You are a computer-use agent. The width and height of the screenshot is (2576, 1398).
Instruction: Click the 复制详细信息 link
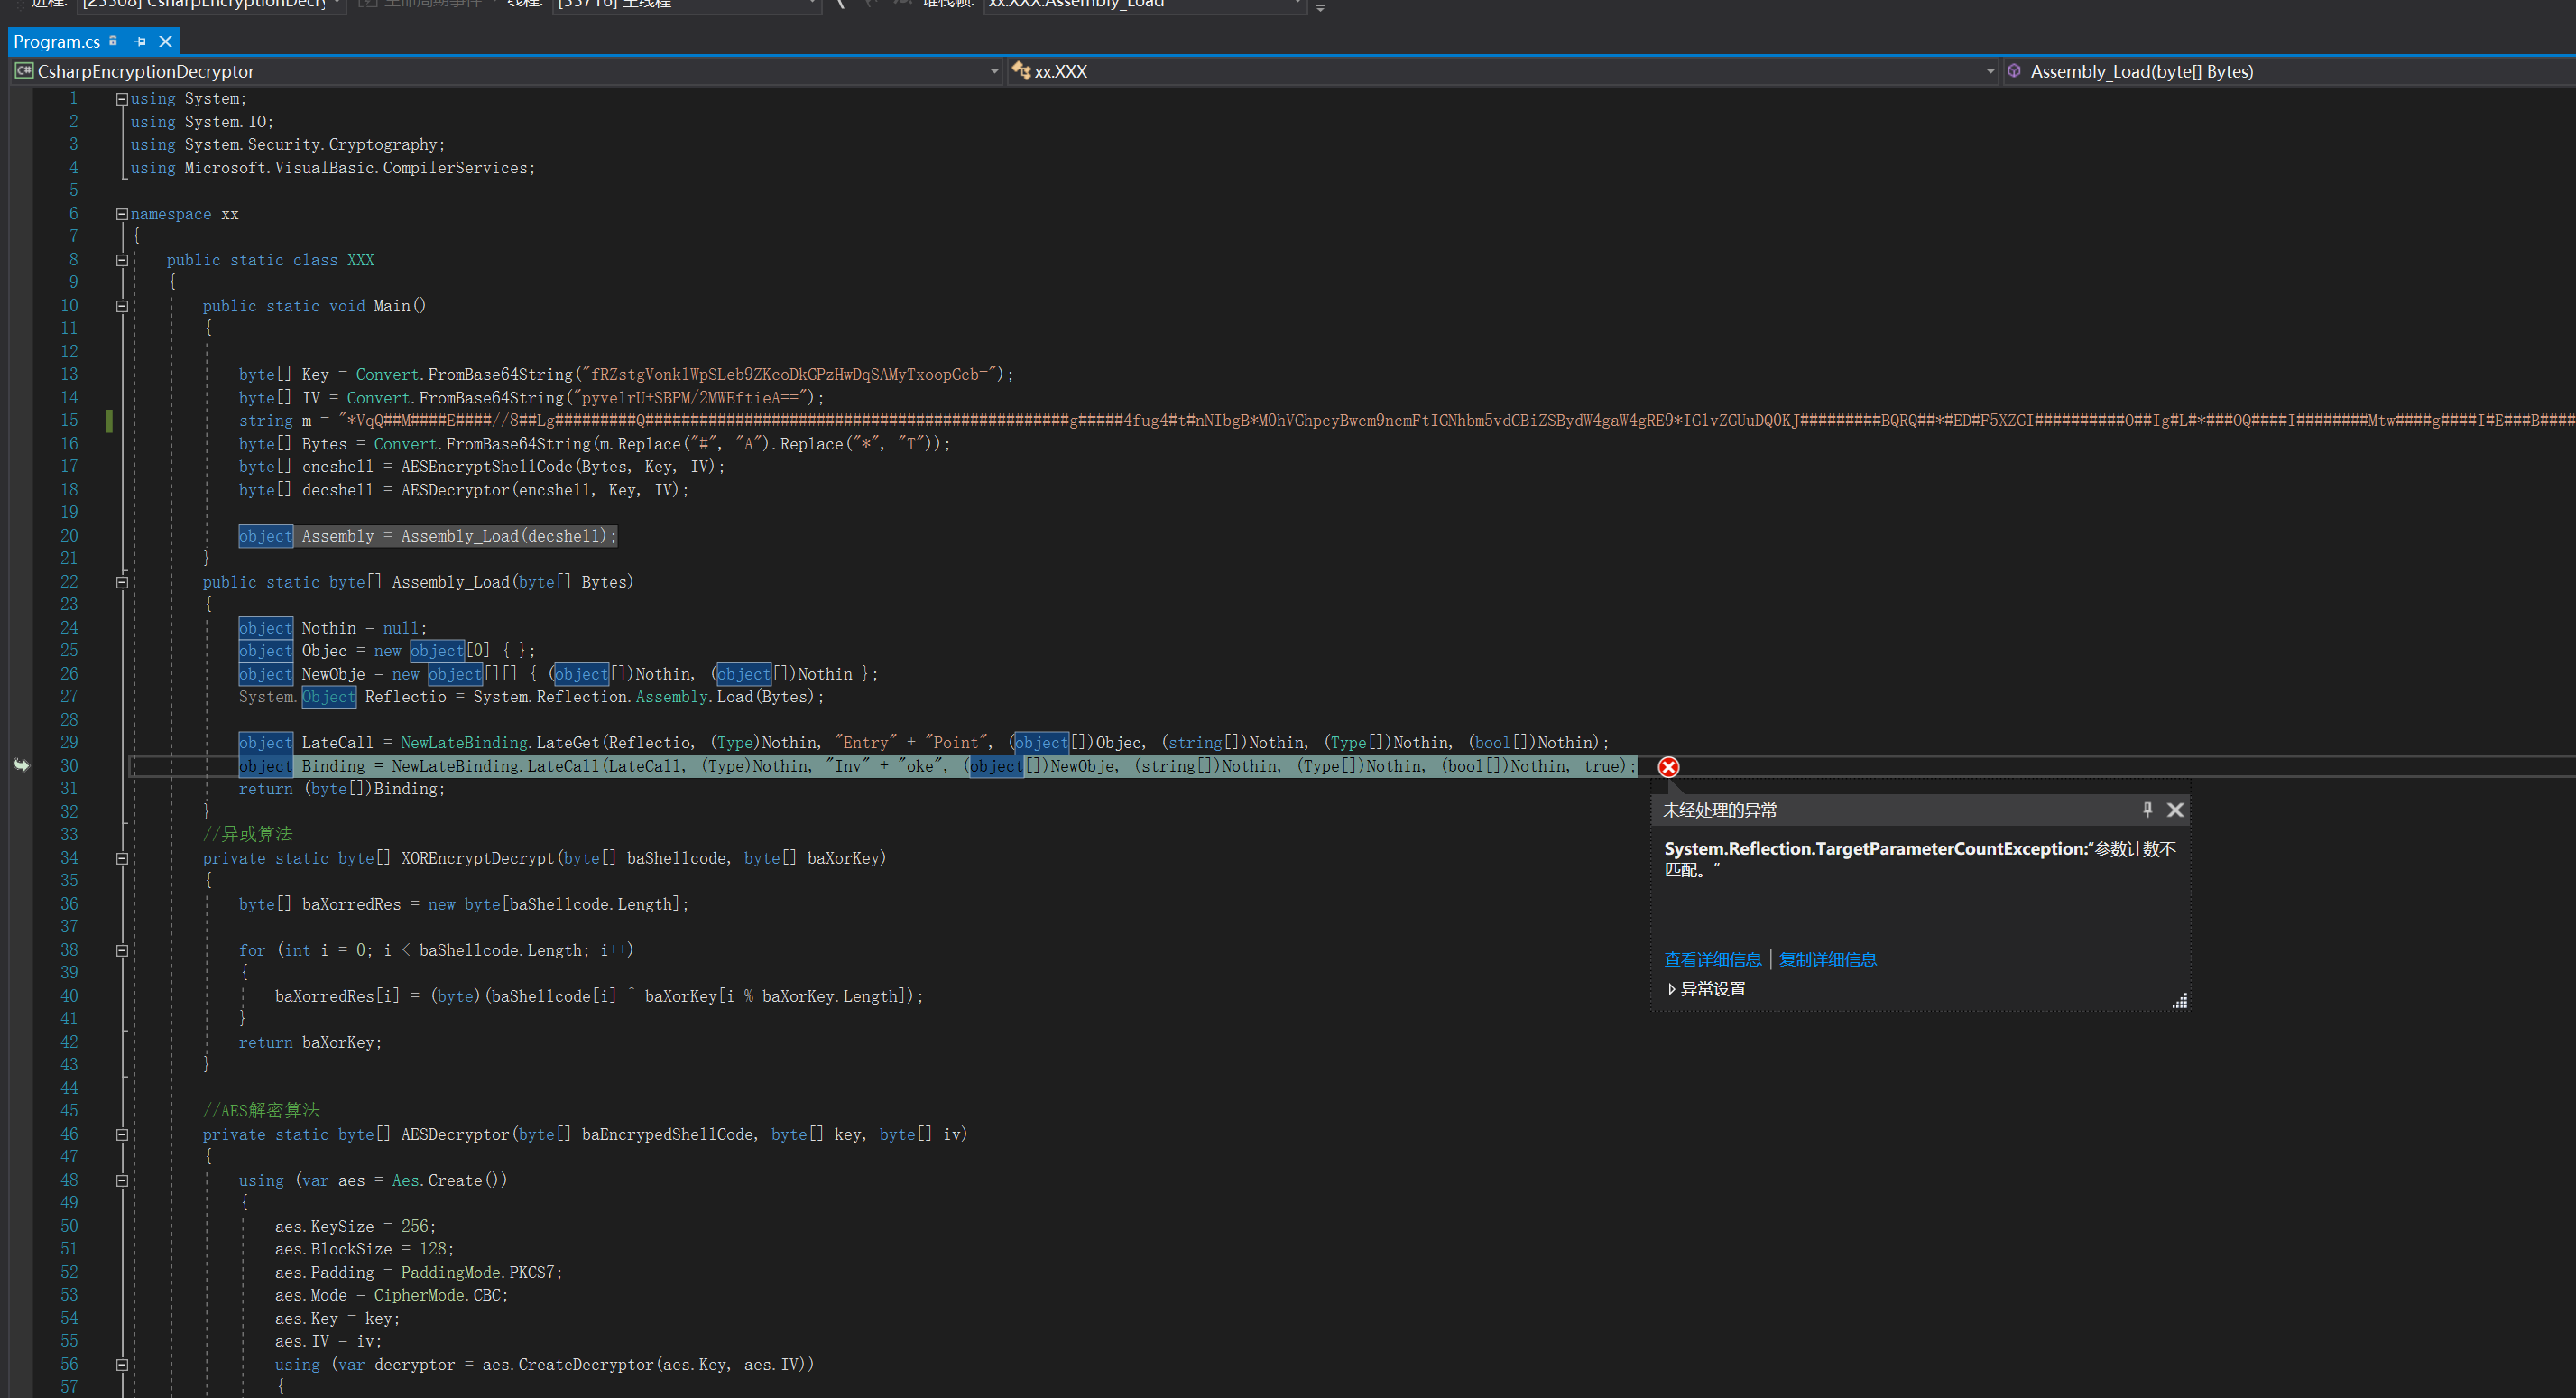1828,958
